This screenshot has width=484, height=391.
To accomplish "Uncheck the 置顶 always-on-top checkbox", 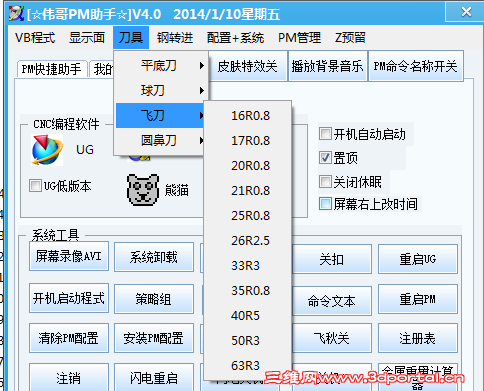I will pos(325,157).
